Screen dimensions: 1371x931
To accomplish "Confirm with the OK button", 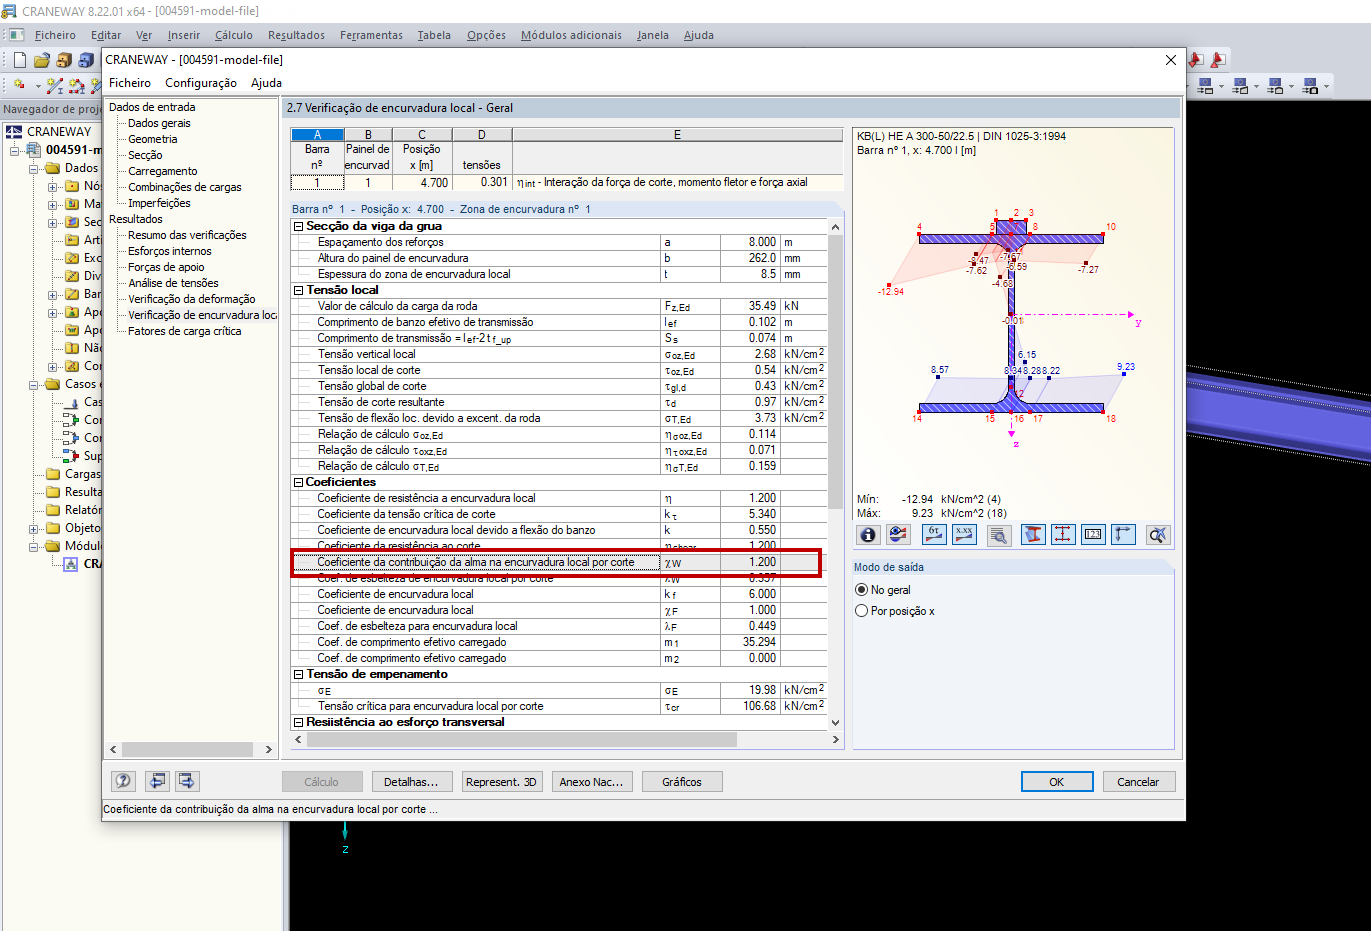I will (1056, 782).
